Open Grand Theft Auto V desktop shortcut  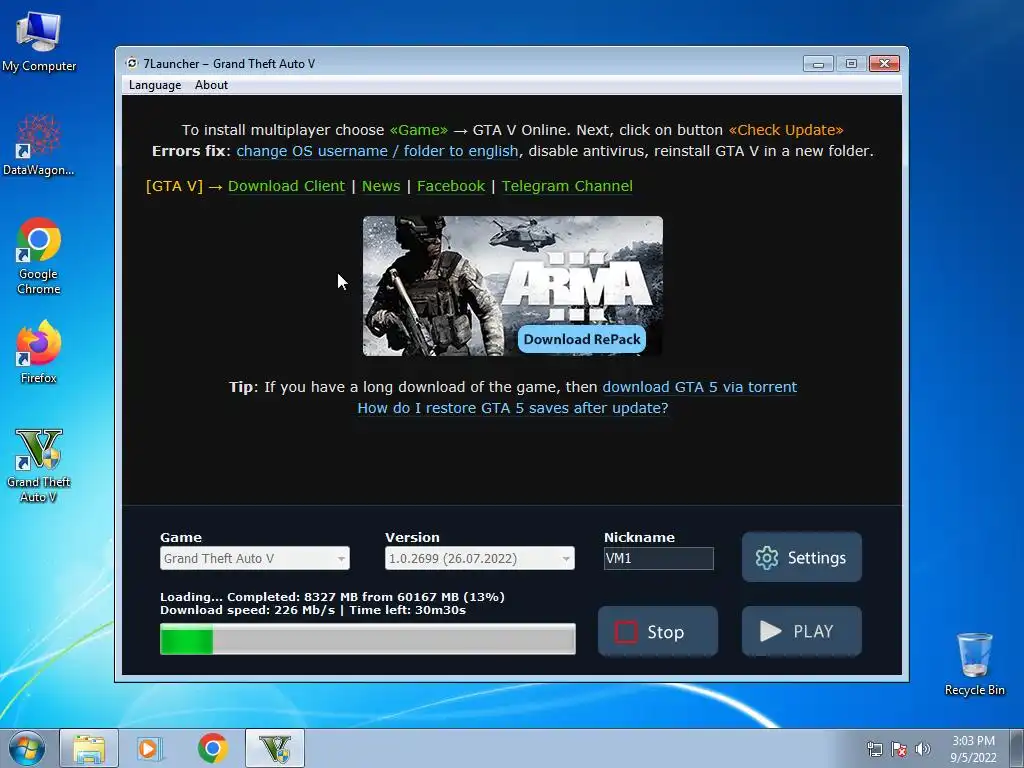coord(39,465)
